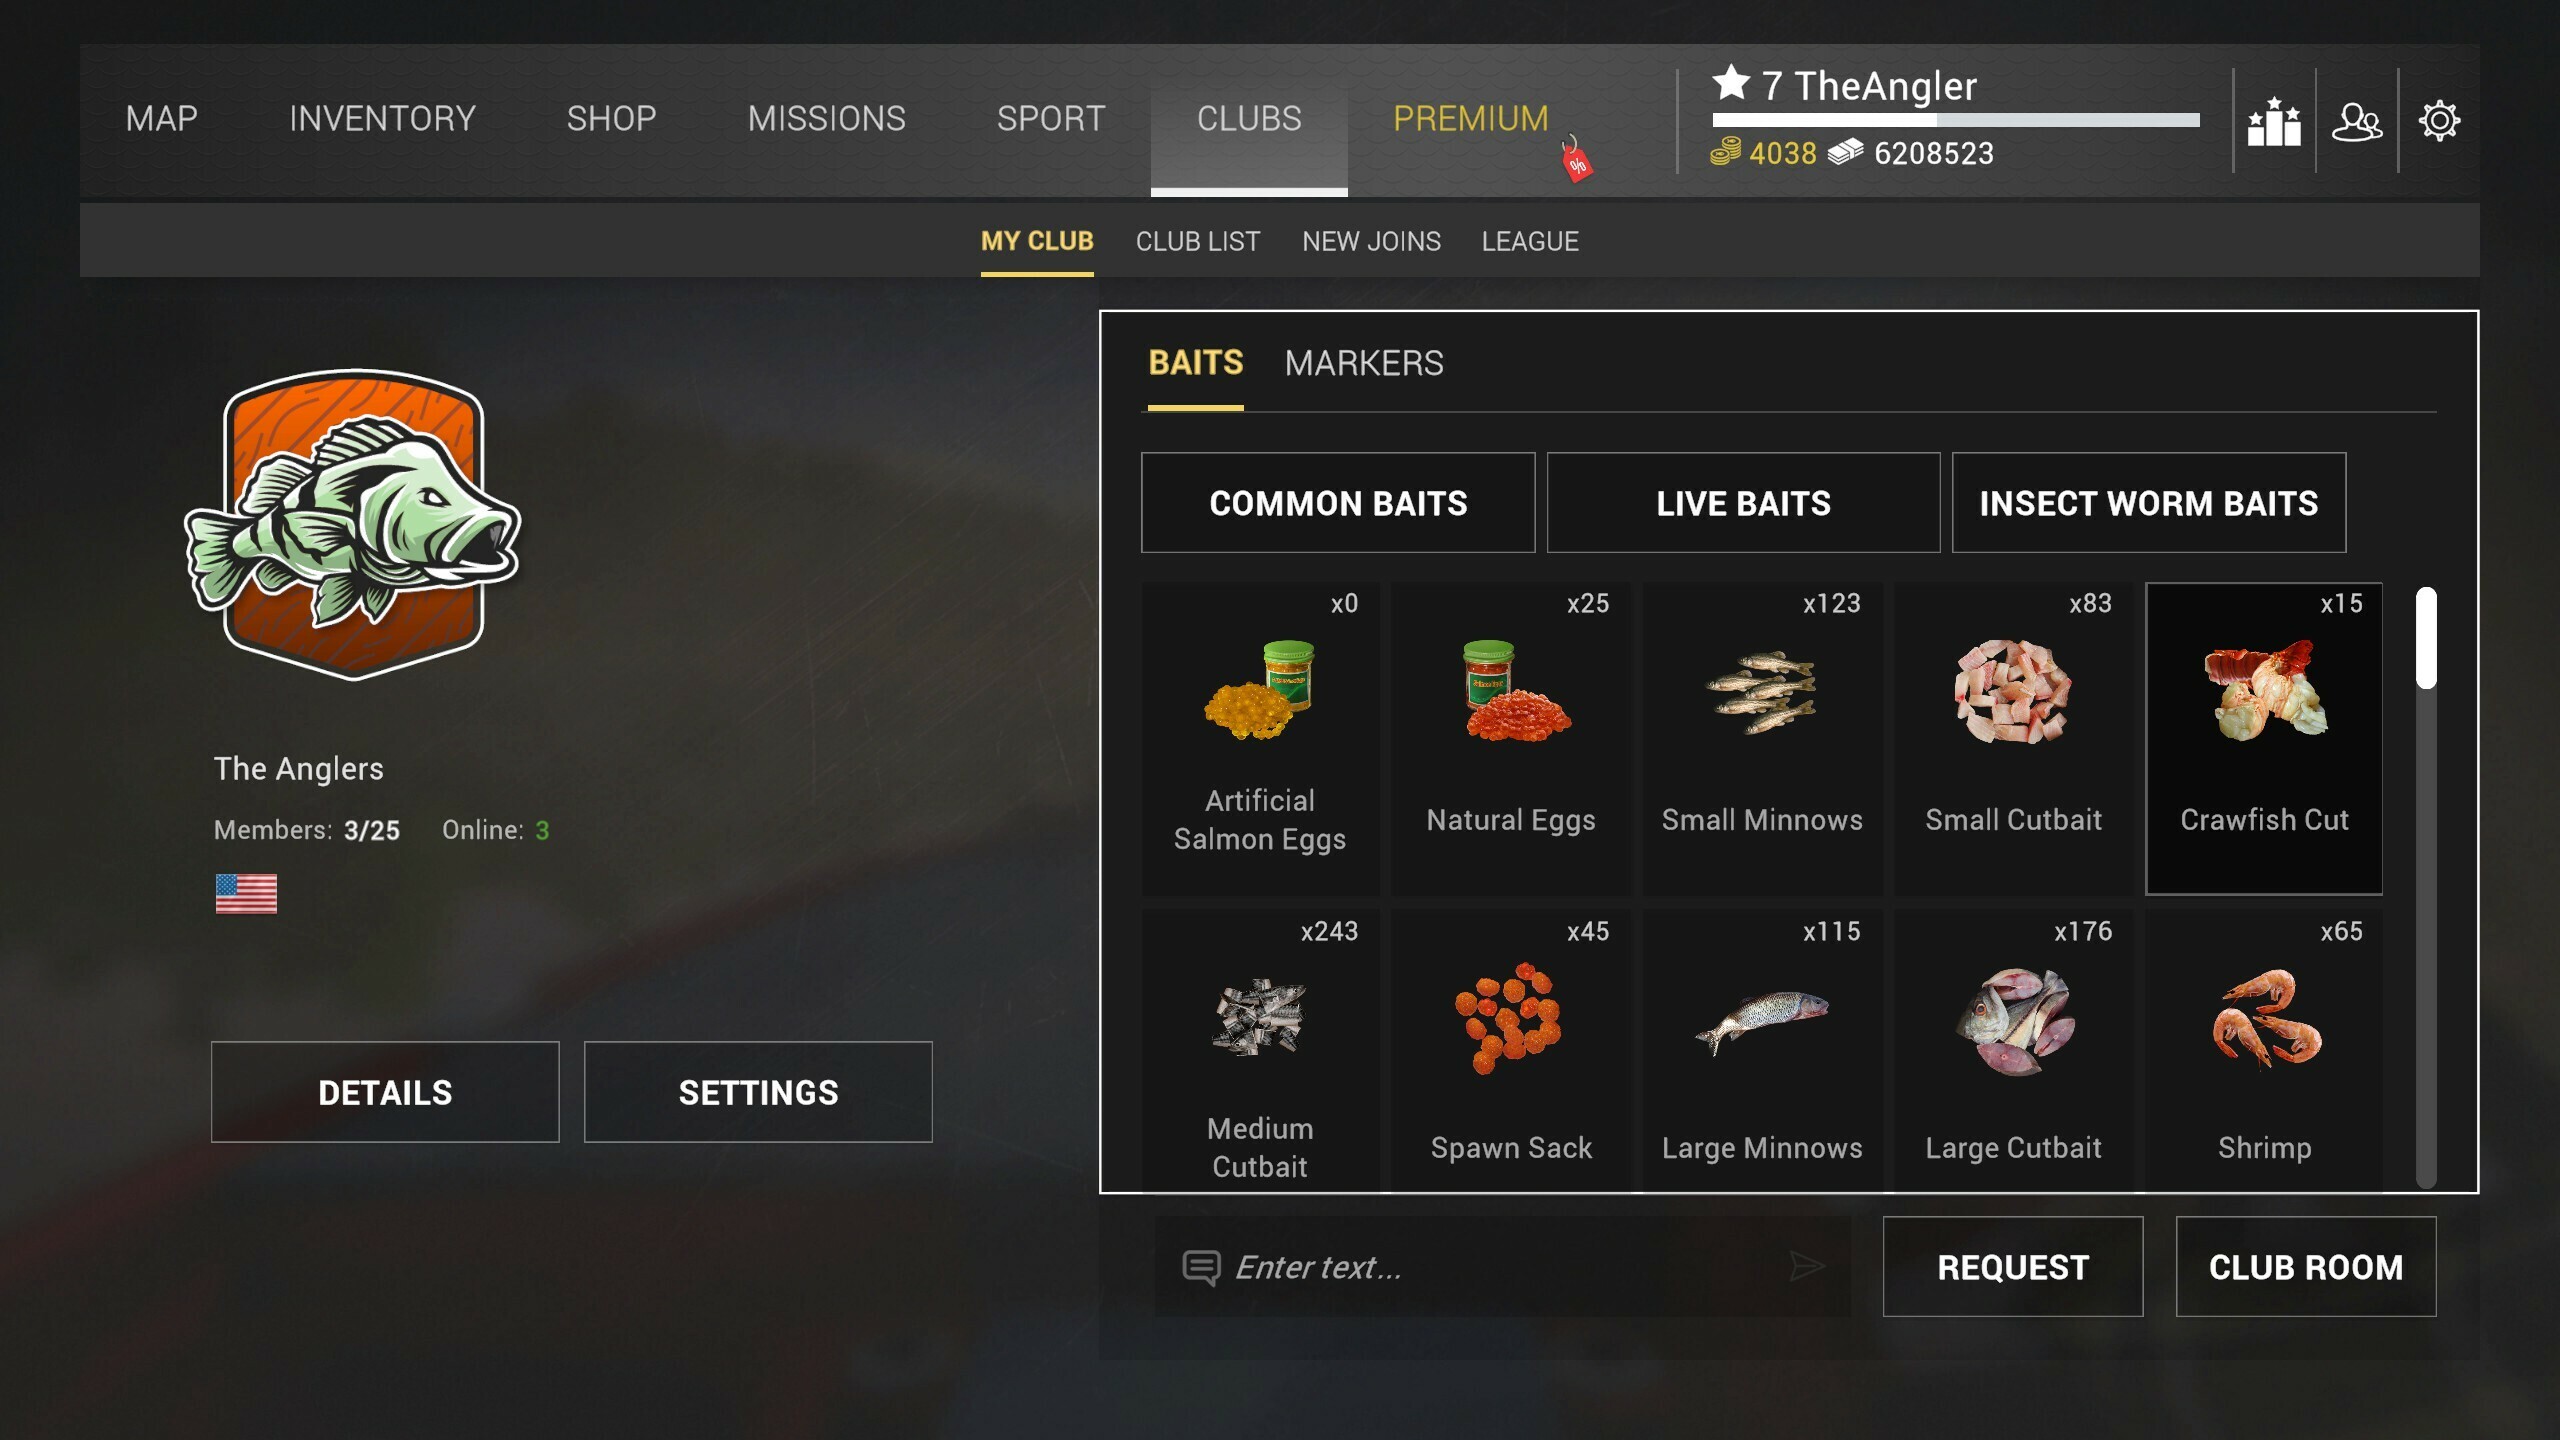The width and height of the screenshot is (2560, 1440).
Task: Switch to the Markers tab
Action: (1364, 363)
